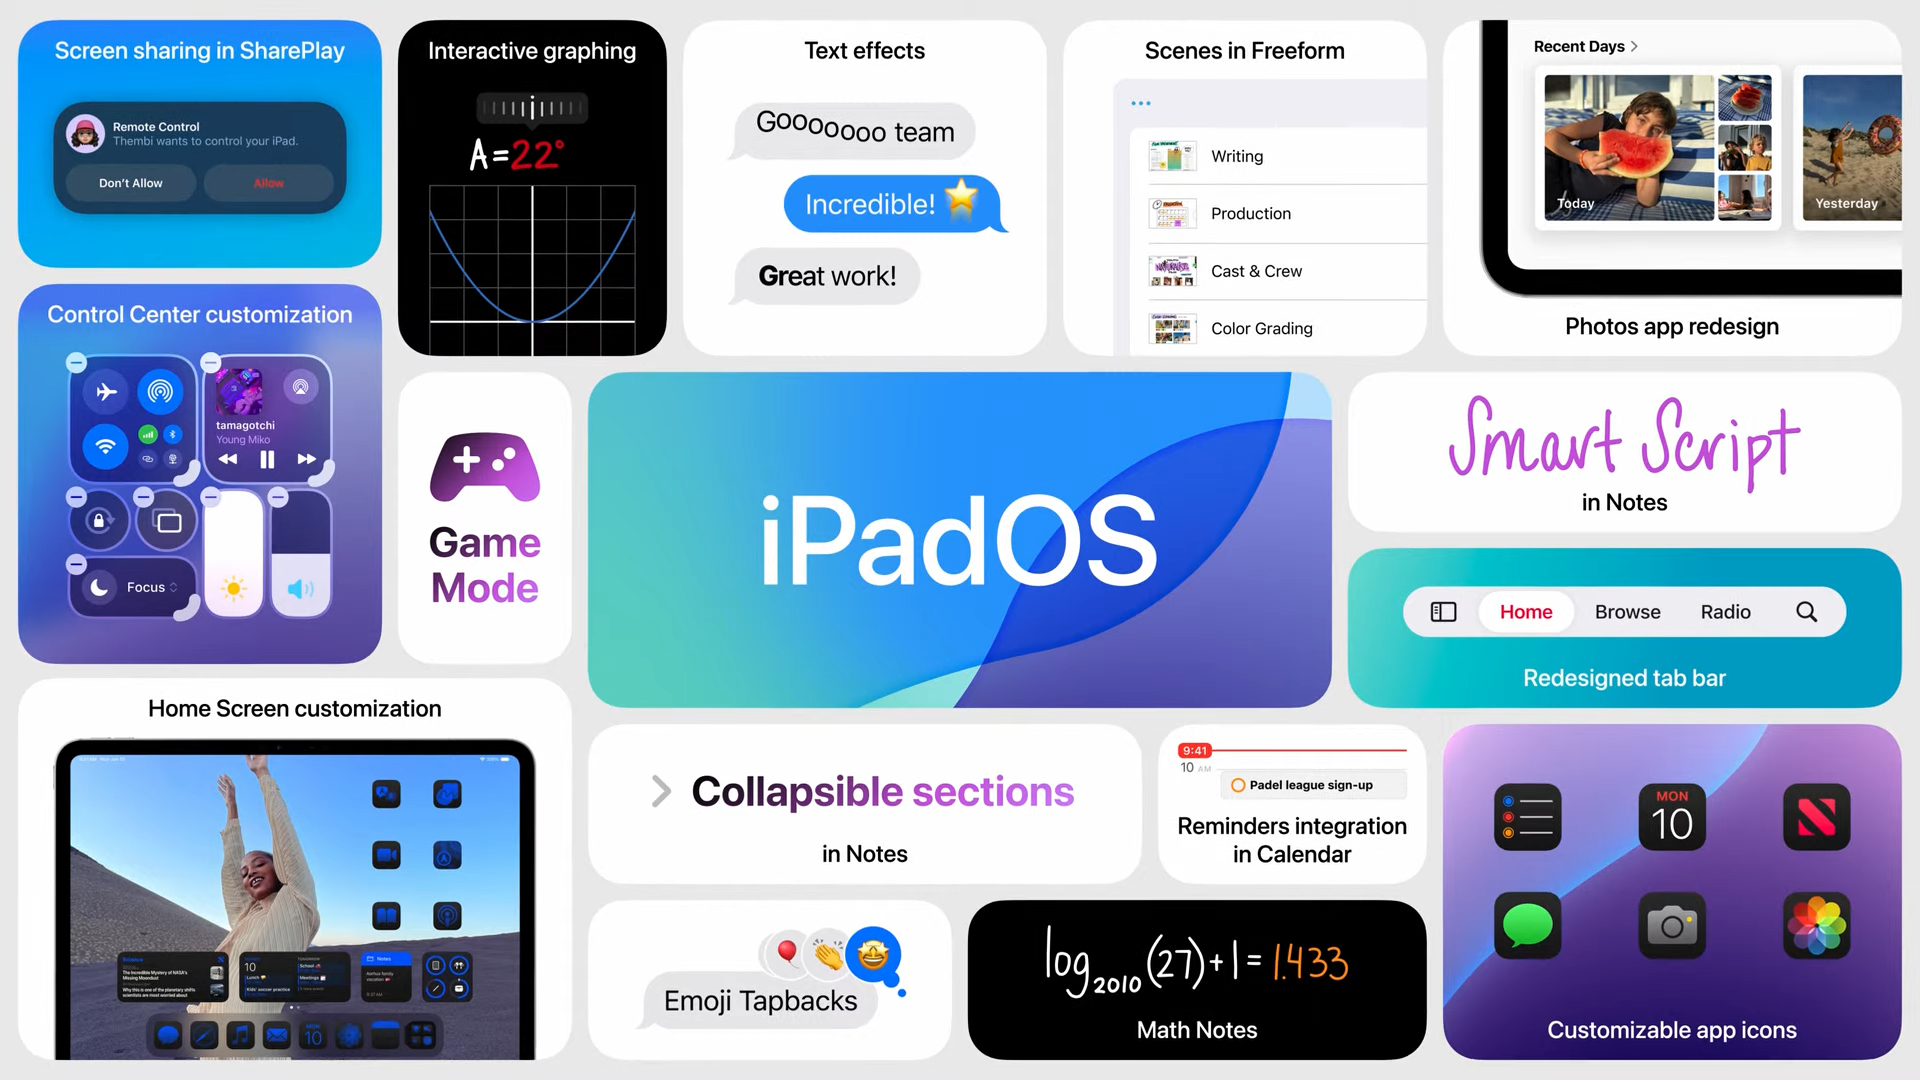Expand Production scene in Freeform list

coord(1251,214)
